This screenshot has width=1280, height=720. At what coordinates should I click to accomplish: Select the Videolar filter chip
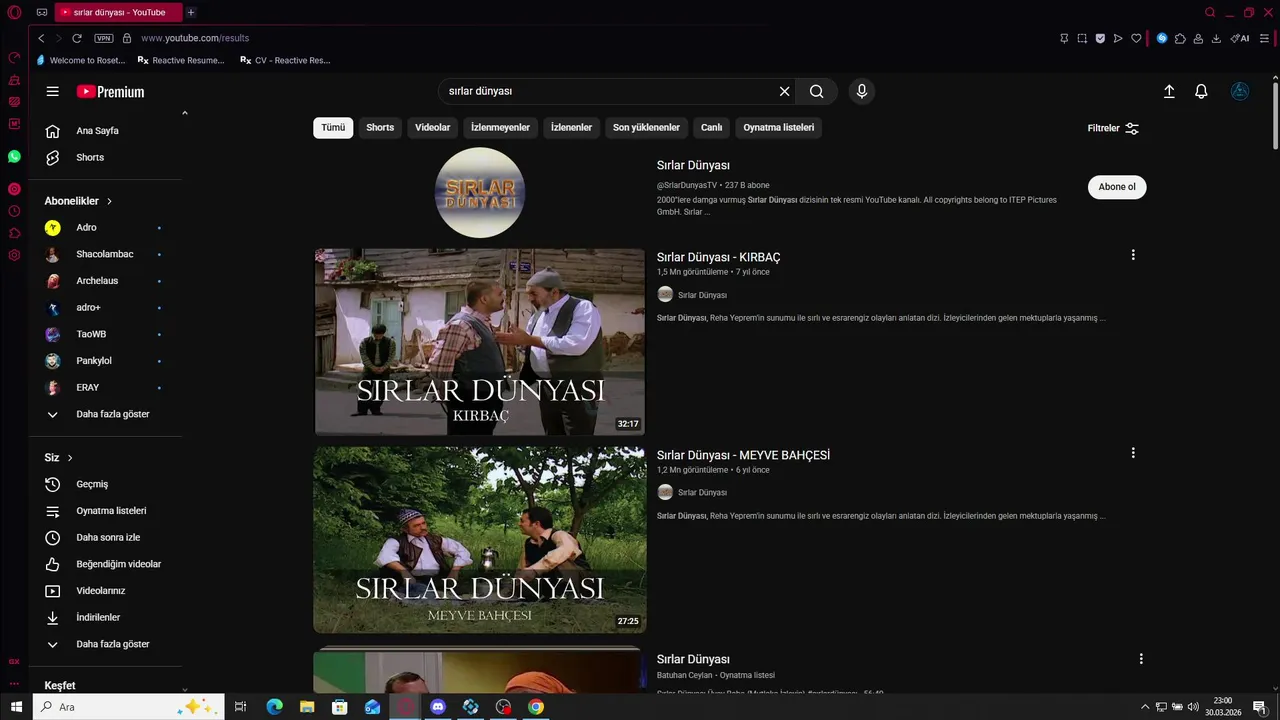[x=433, y=128]
